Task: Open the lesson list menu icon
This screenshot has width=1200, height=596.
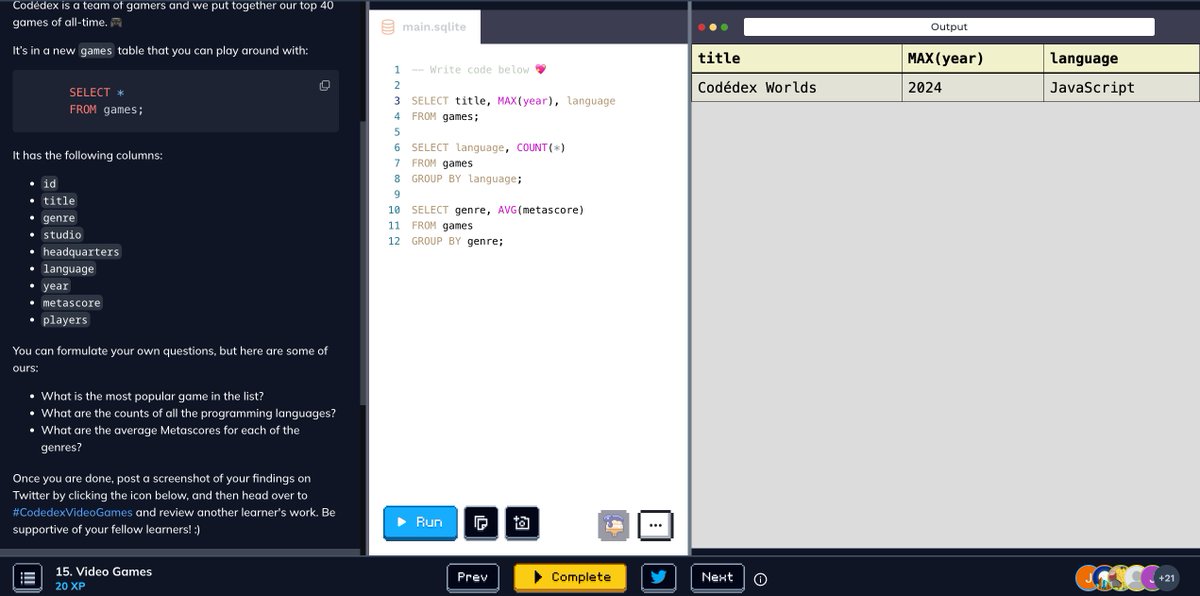Action: tap(28, 577)
